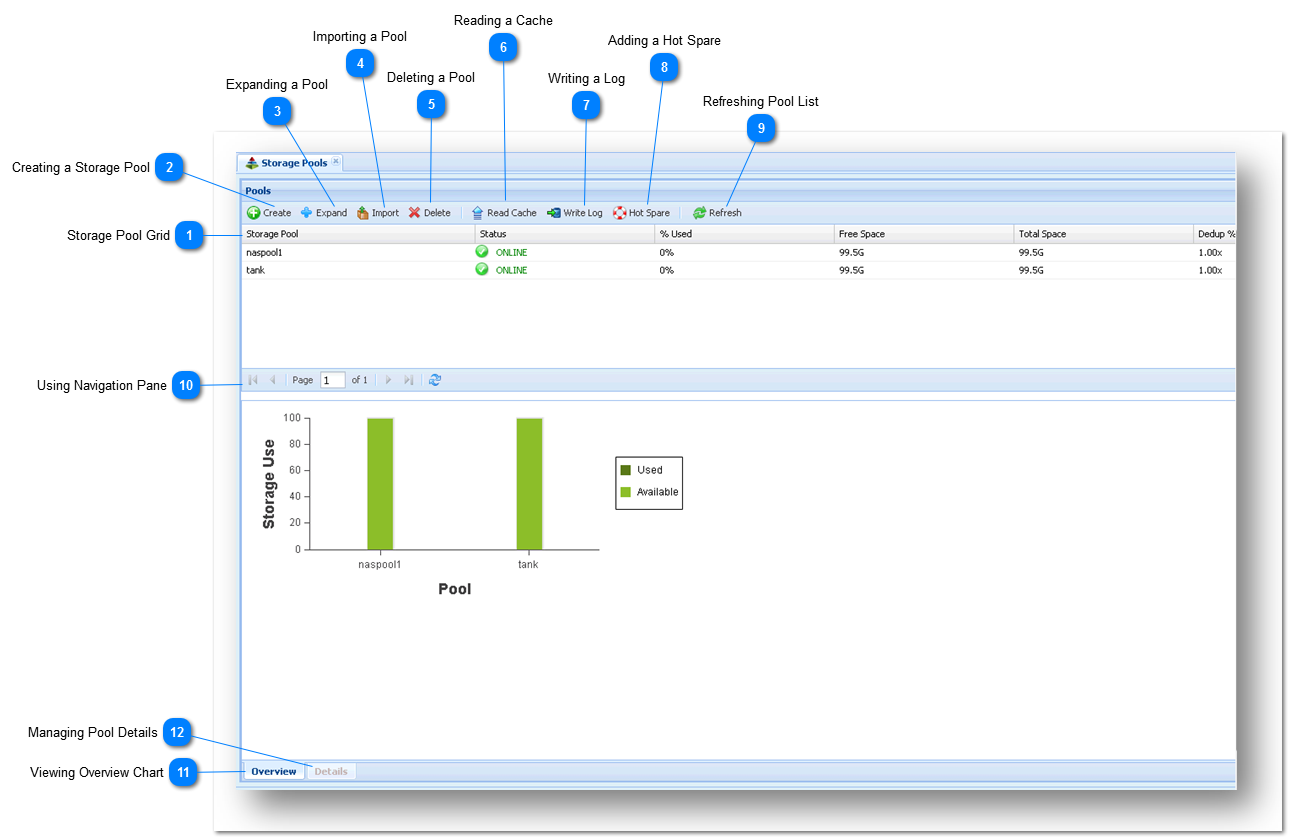Viewport: 1290px width, 839px height.
Task: Click the red Delete pool icon
Action: [x=415, y=212]
